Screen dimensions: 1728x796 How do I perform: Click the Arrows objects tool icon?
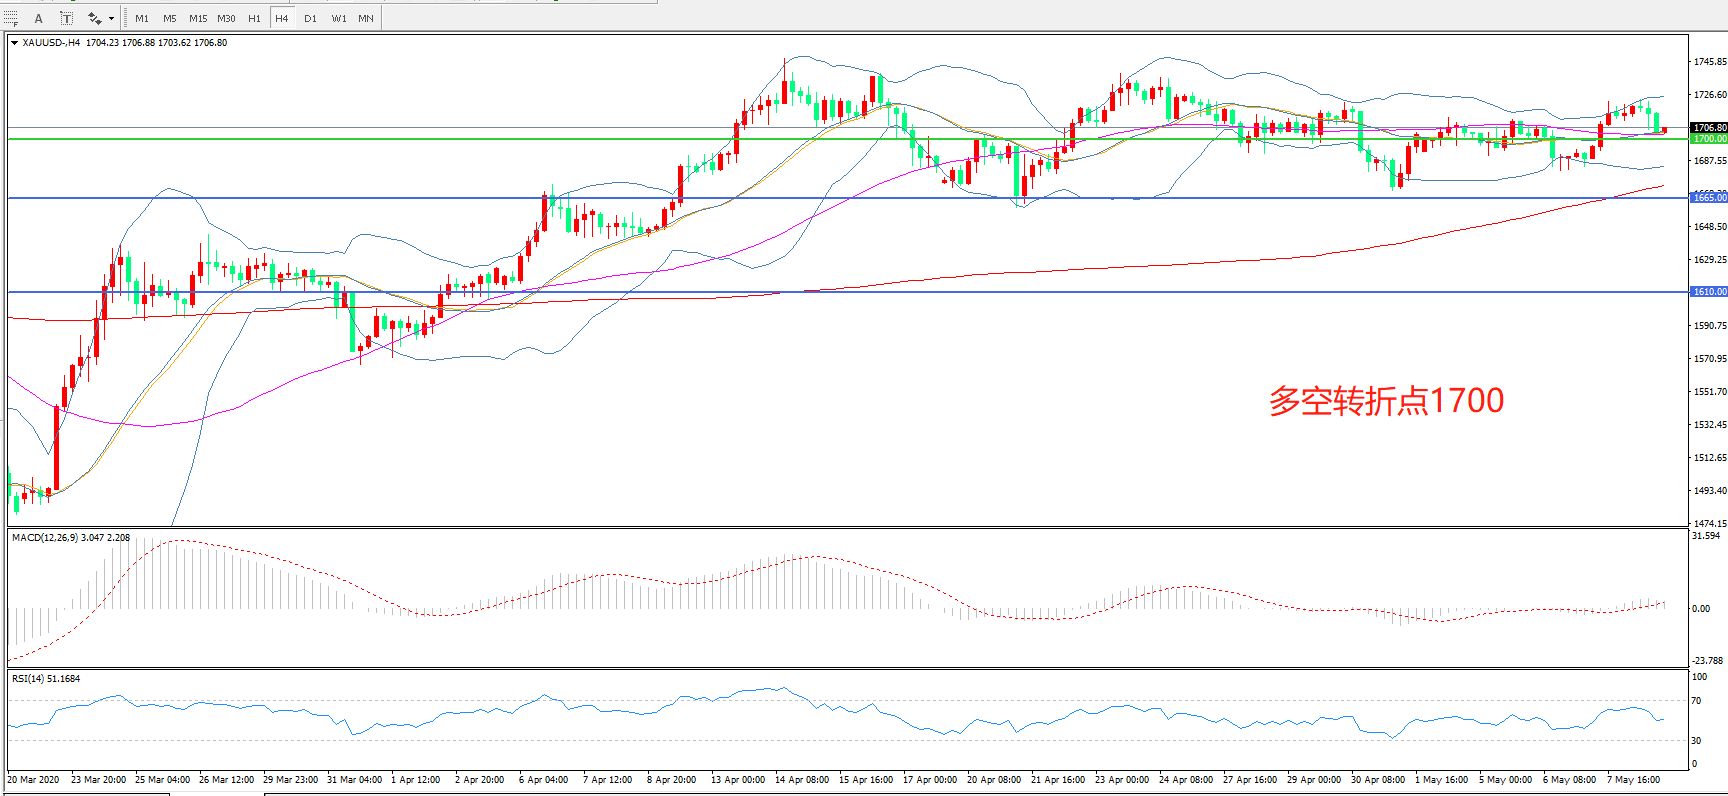pyautogui.click(x=95, y=18)
